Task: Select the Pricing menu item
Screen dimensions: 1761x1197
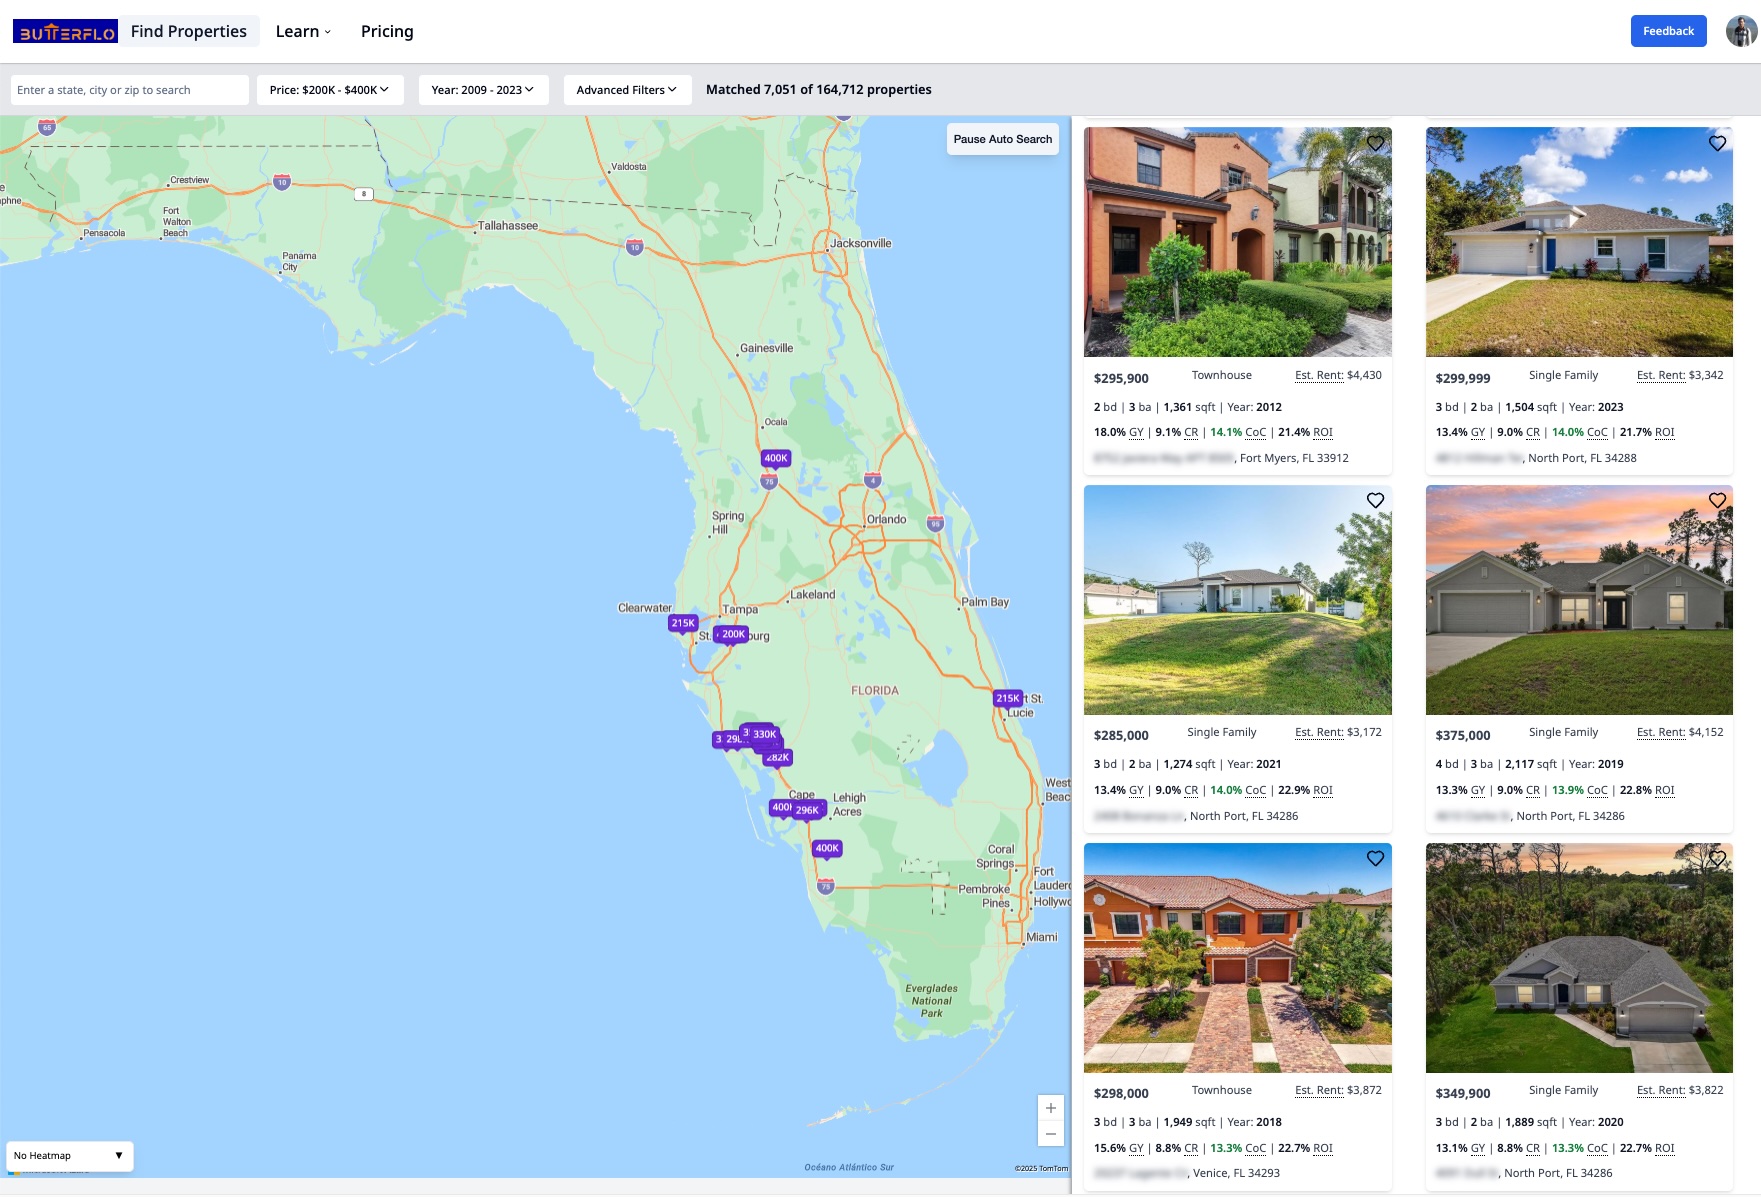Action: tap(386, 31)
